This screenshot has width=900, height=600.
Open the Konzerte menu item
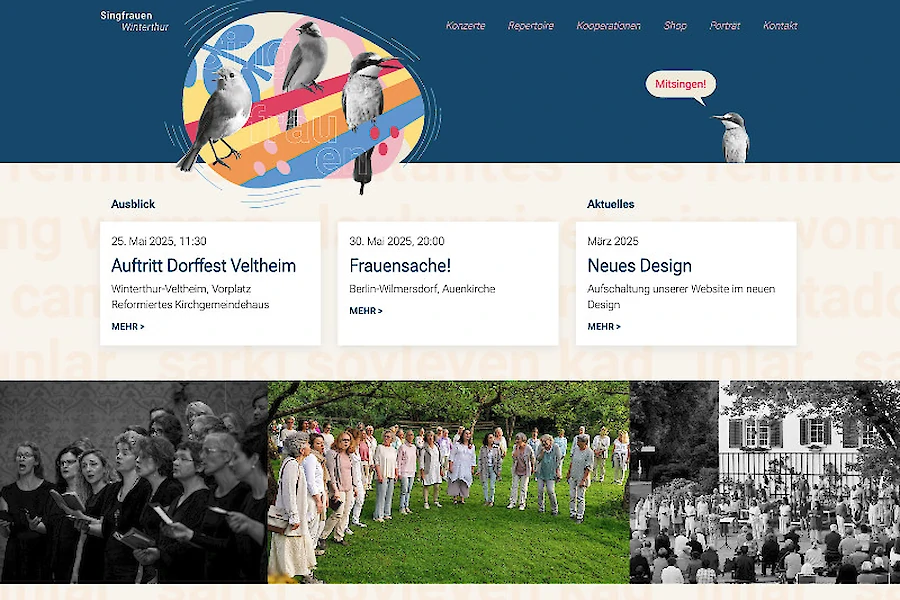tap(465, 25)
